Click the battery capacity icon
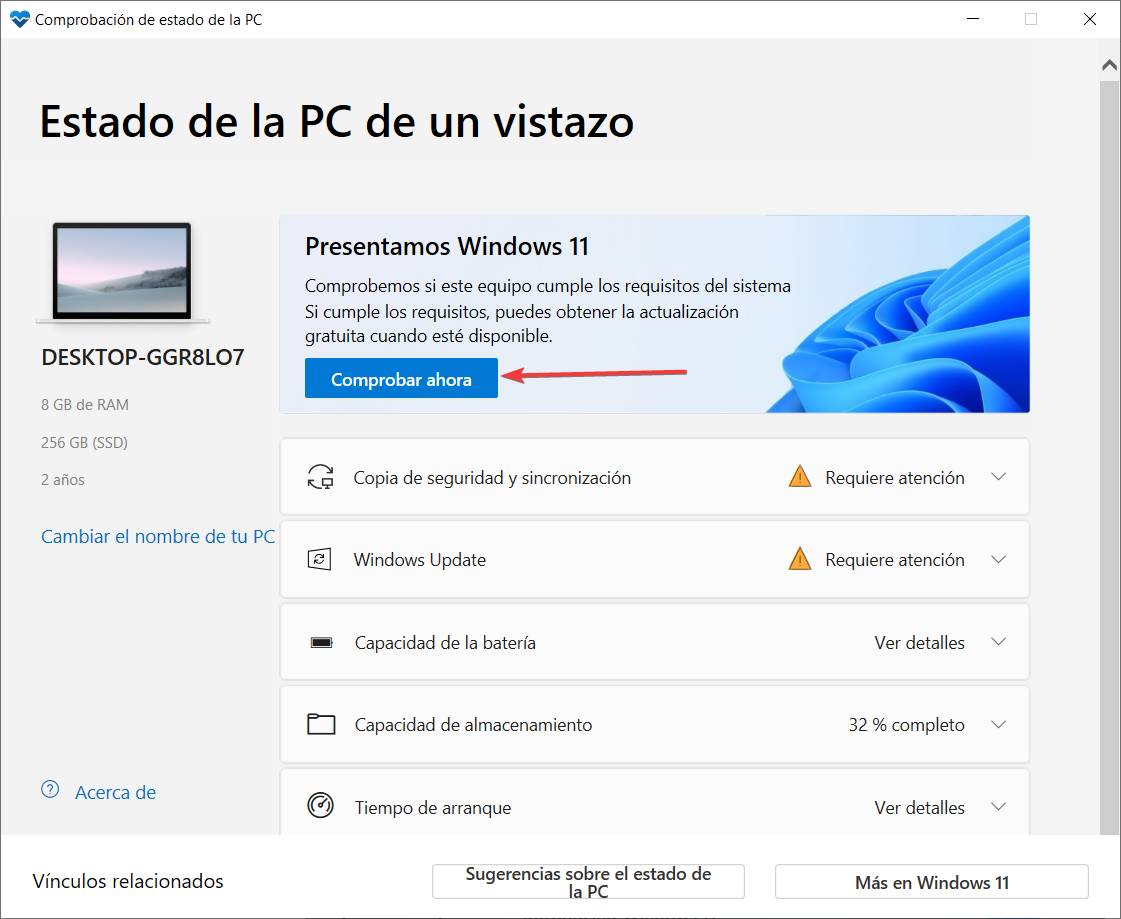Viewport: 1121px width, 919px height. pyautogui.click(x=321, y=642)
